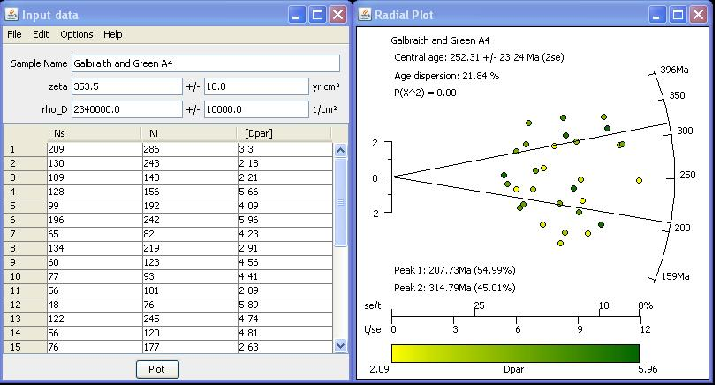Click the 250 tick label on the radial arc

[687, 174]
